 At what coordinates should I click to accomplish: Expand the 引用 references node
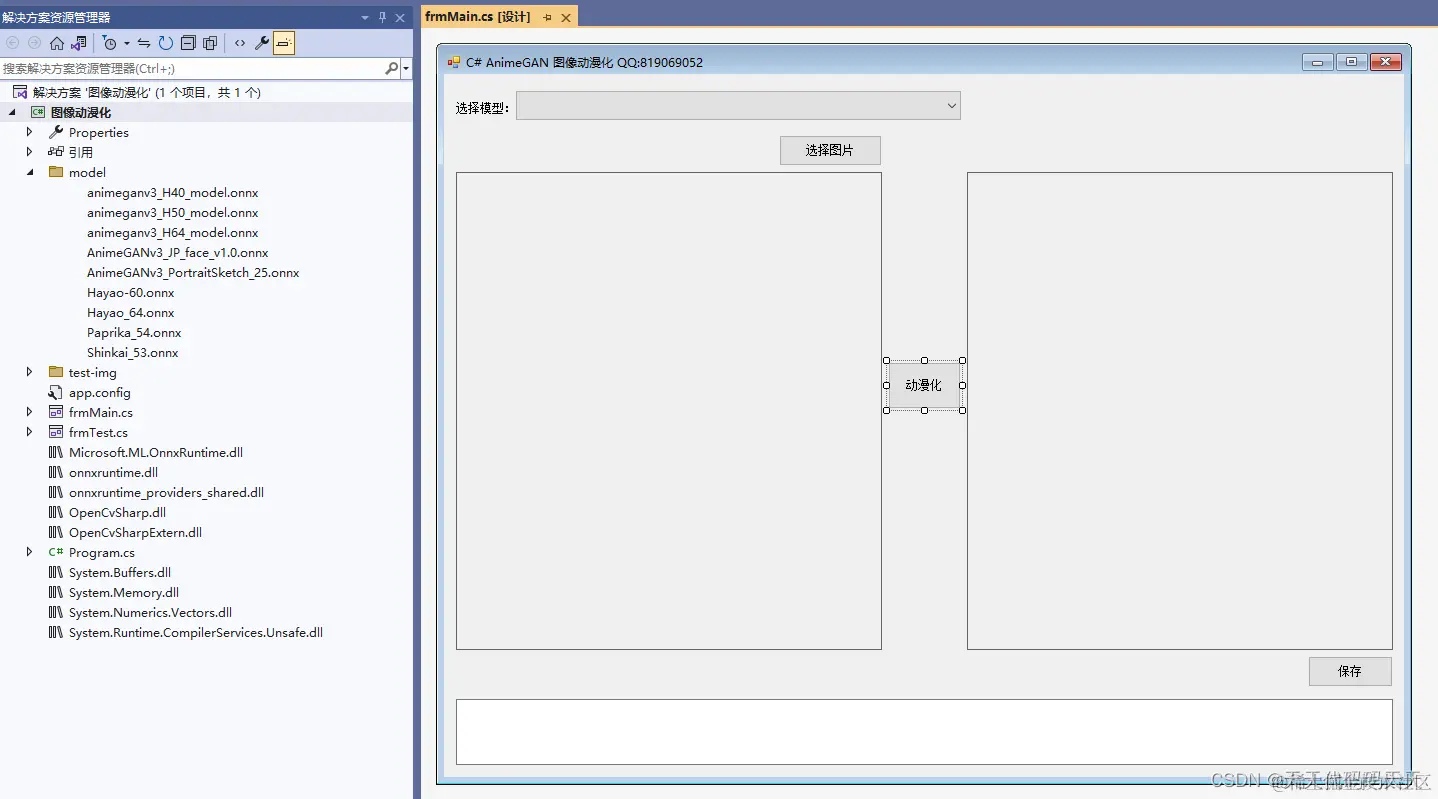point(30,152)
